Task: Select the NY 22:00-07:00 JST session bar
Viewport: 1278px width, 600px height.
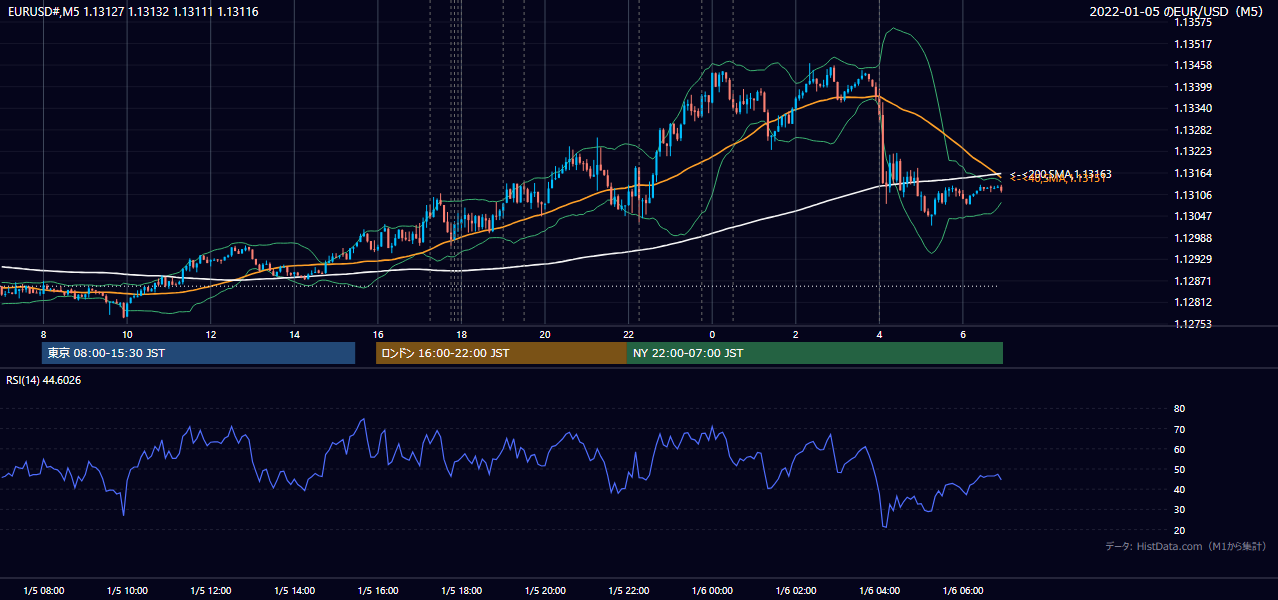Action: pos(815,353)
